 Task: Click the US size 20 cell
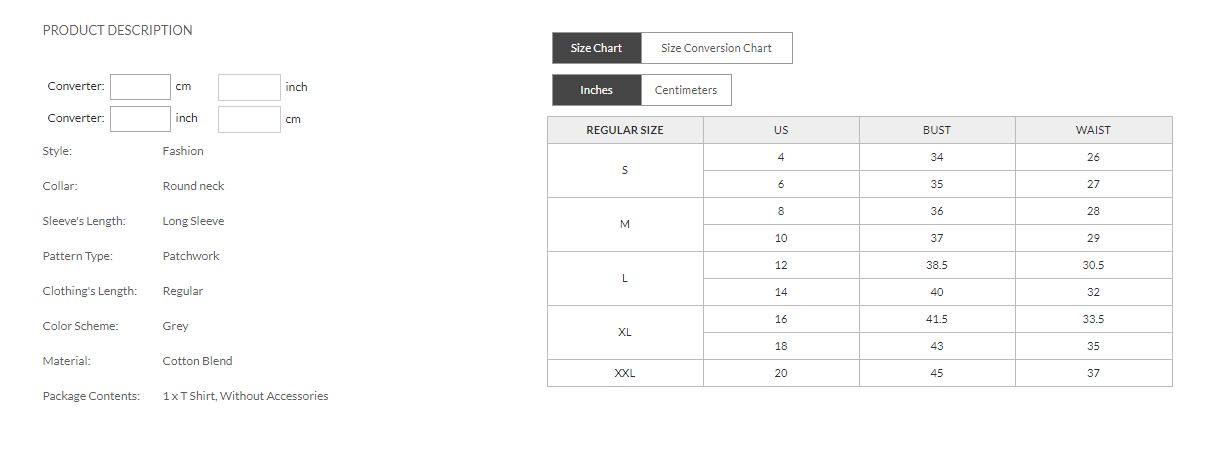tap(781, 373)
